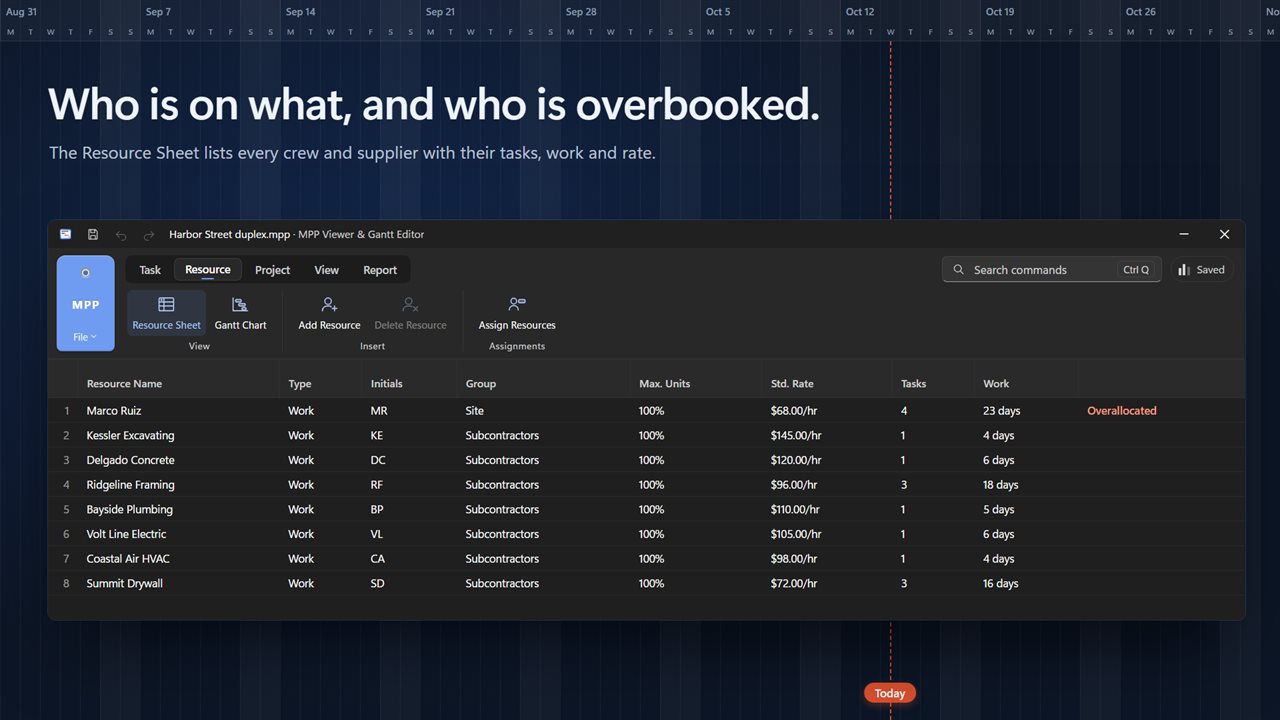This screenshot has width=1280, height=720.
Task: Open the Report ribbon tab
Action: tap(380, 270)
